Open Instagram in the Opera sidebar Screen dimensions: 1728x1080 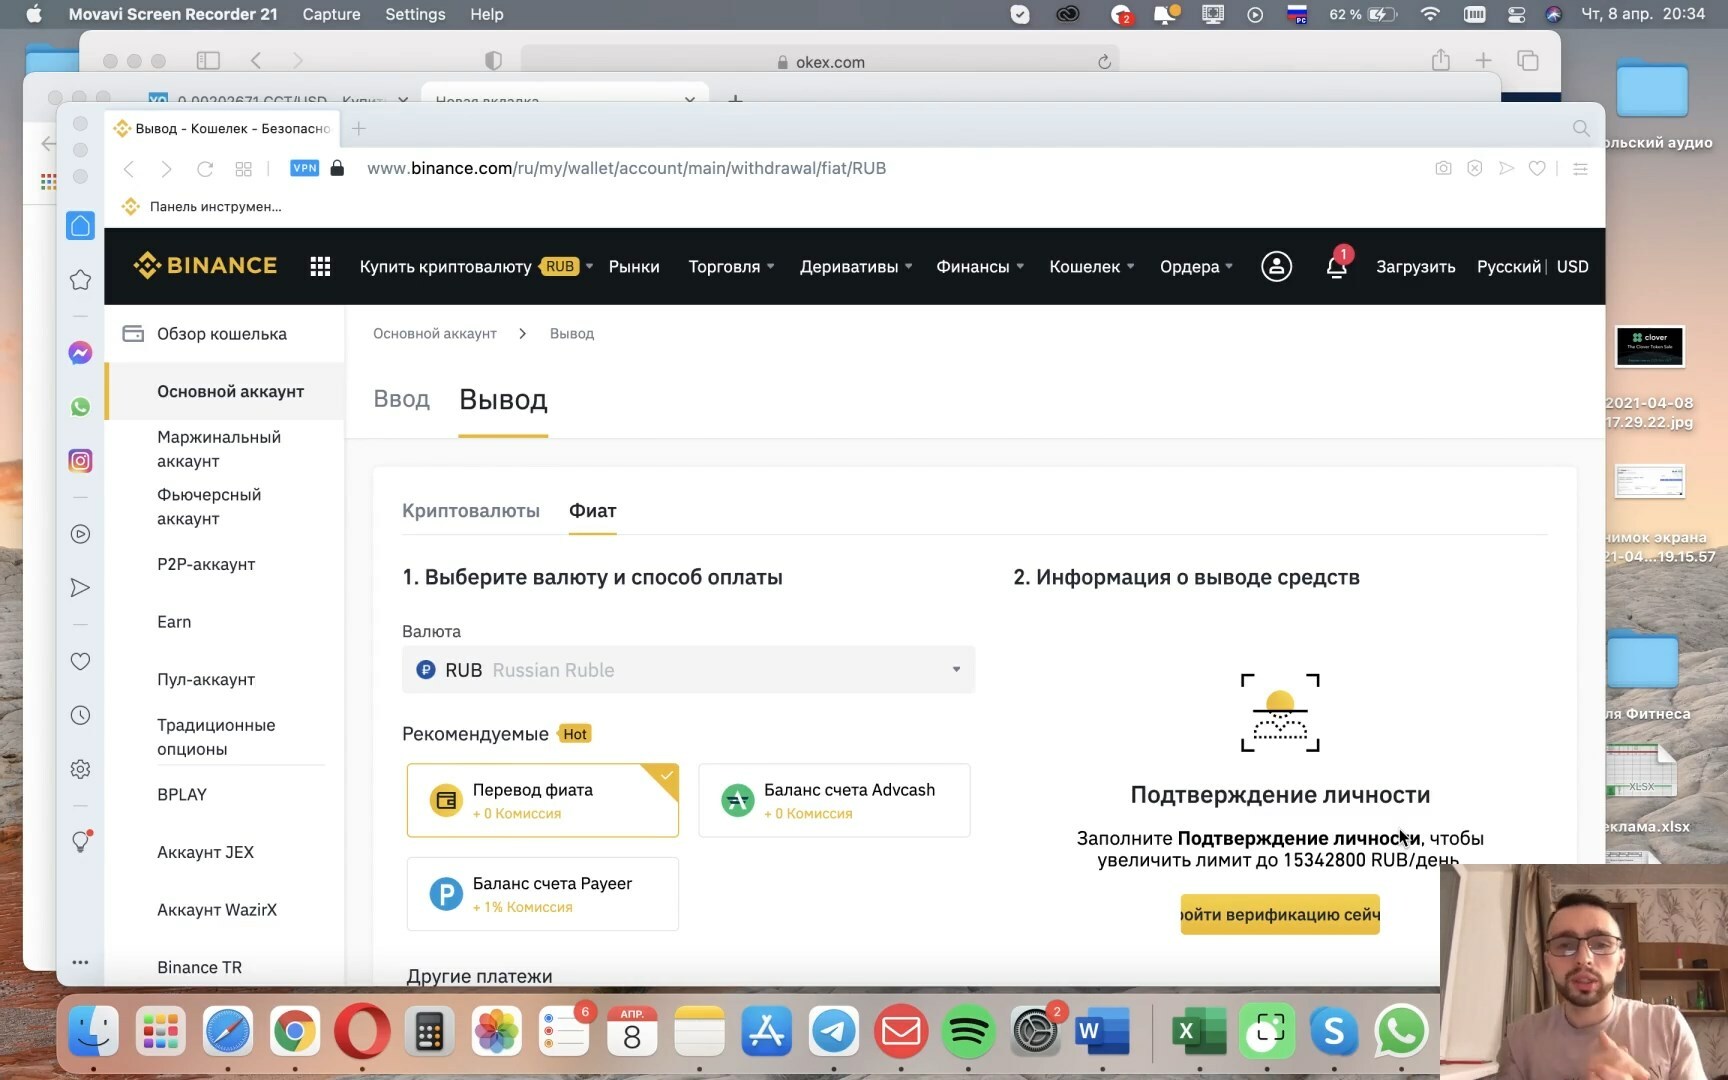81,461
